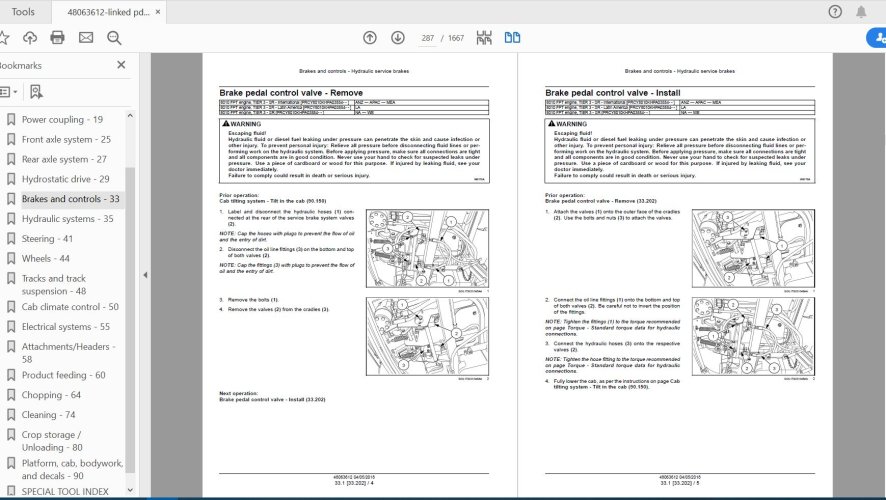The width and height of the screenshot is (886, 500).
Task: Follow link Cab tilting system - Tilt in the cab on Remove page
Action: coord(272,201)
